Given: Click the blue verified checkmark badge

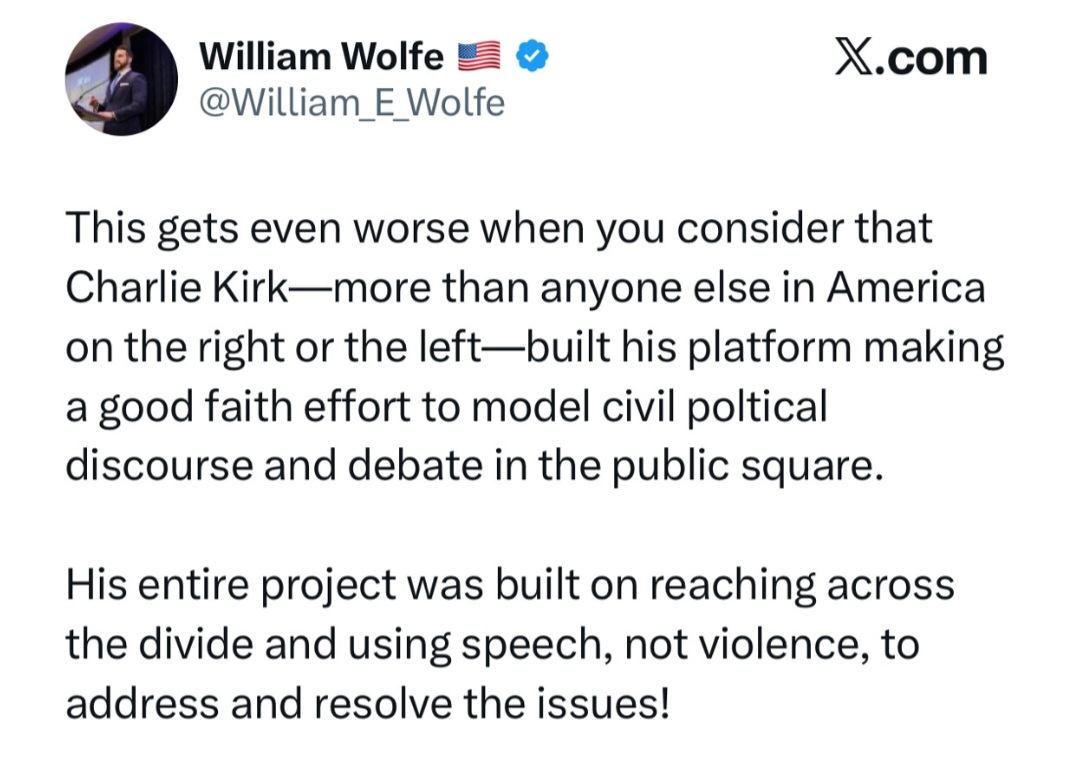Looking at the screenshot, I should tap(532, 56).
